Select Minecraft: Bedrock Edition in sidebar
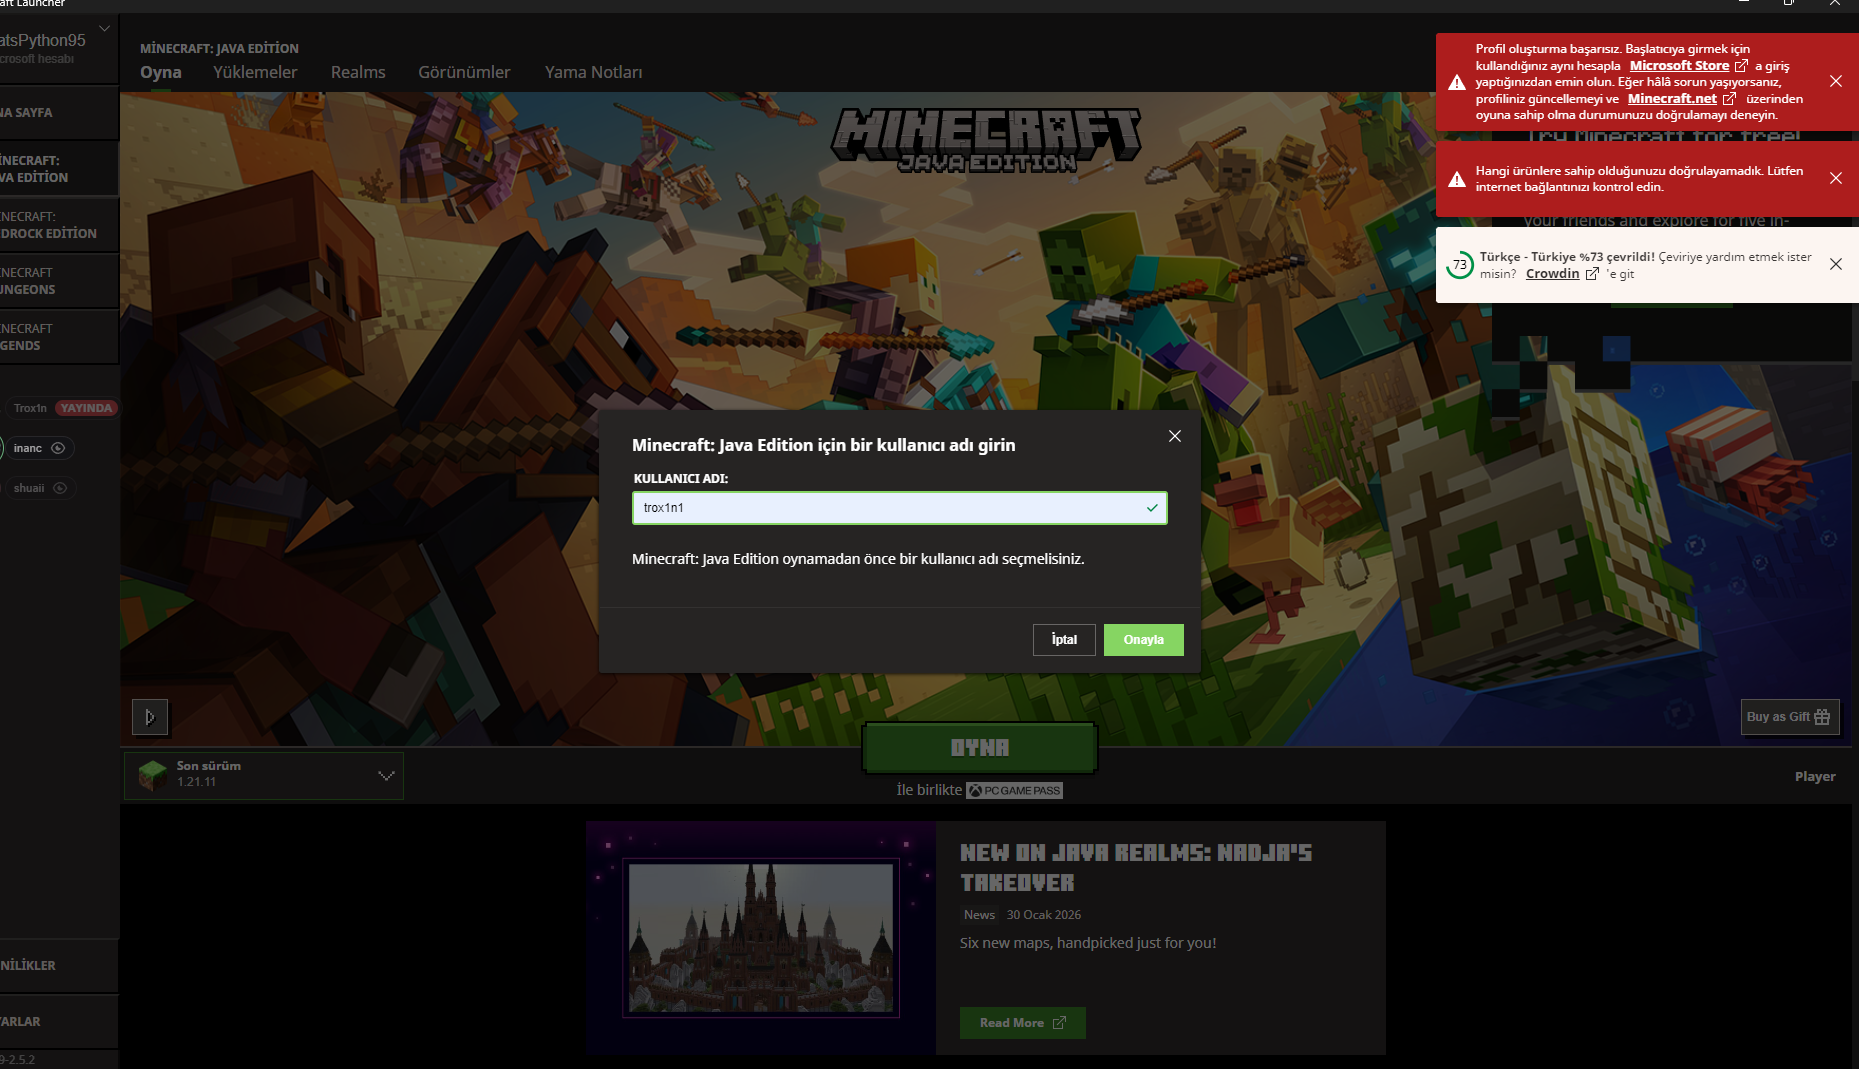The width and height of the screenshot is (1859, 1069). tap(59, 225)
